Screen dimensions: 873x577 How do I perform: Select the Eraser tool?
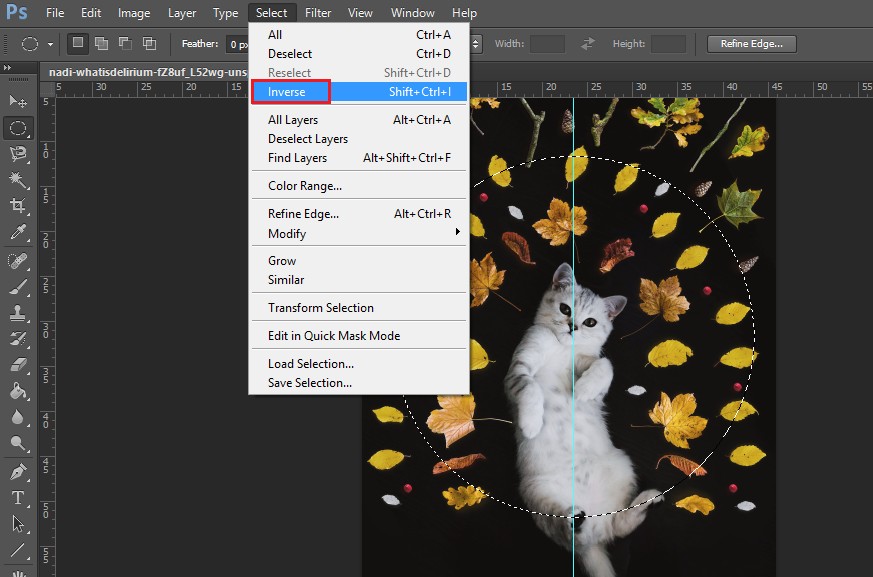tap(18, 365)
